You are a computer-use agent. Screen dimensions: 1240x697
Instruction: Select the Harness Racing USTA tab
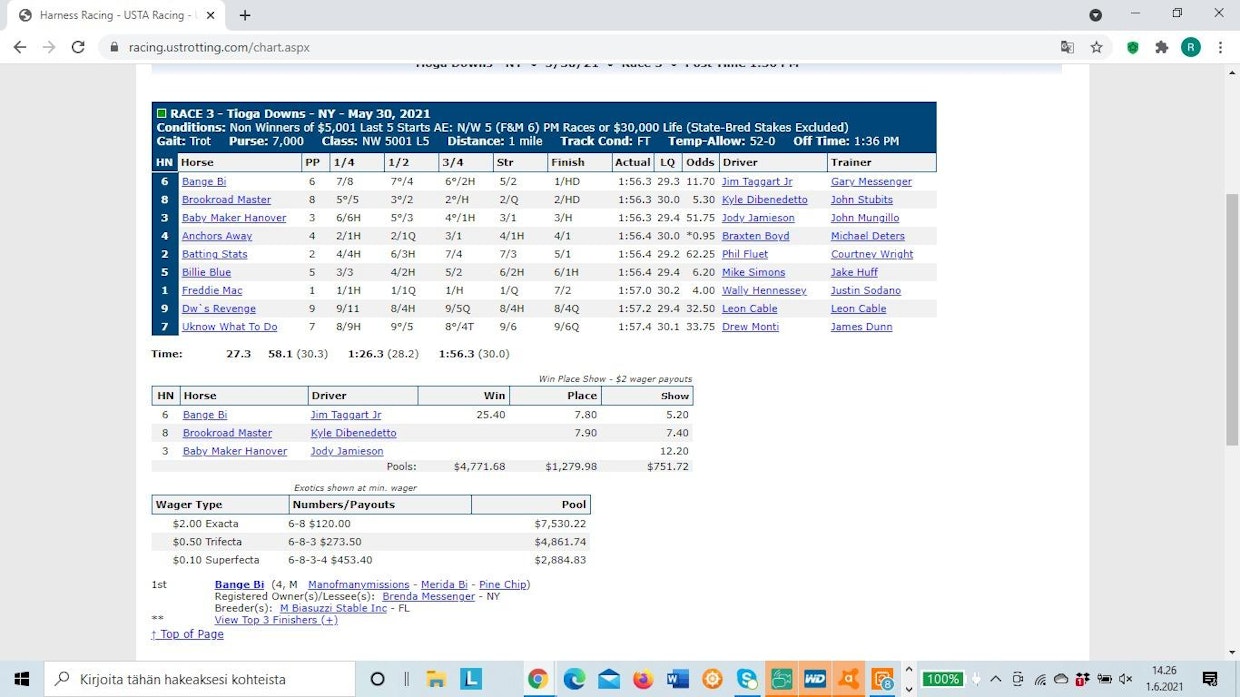[x=112, y=15]
